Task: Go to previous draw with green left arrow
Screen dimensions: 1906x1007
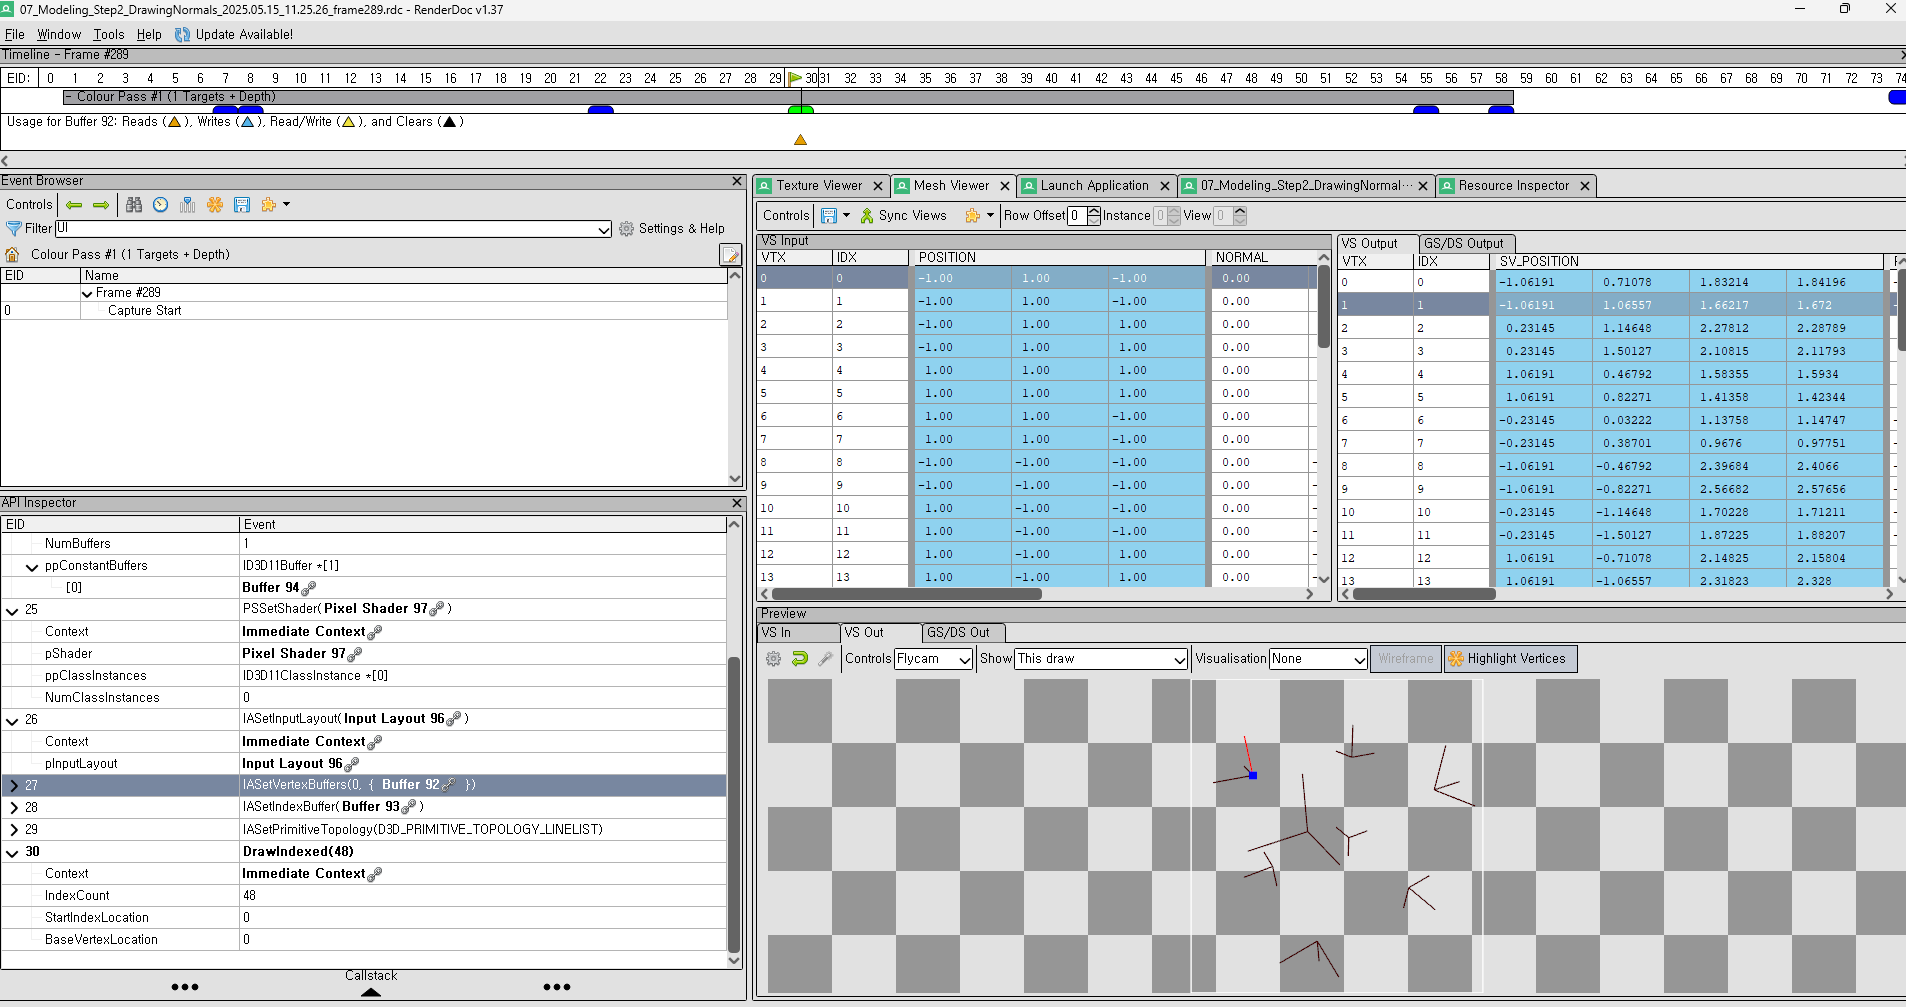Action: tap(74, 205)
